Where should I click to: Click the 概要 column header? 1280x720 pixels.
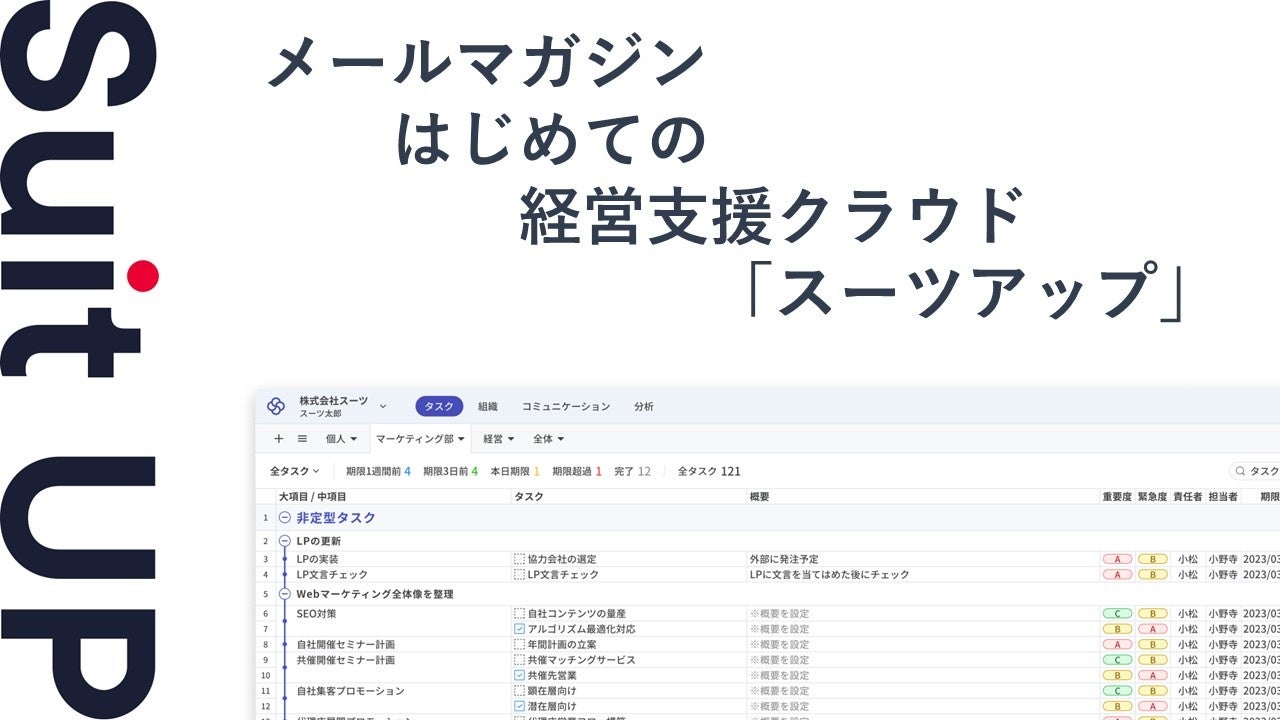(x=759, y=497)
